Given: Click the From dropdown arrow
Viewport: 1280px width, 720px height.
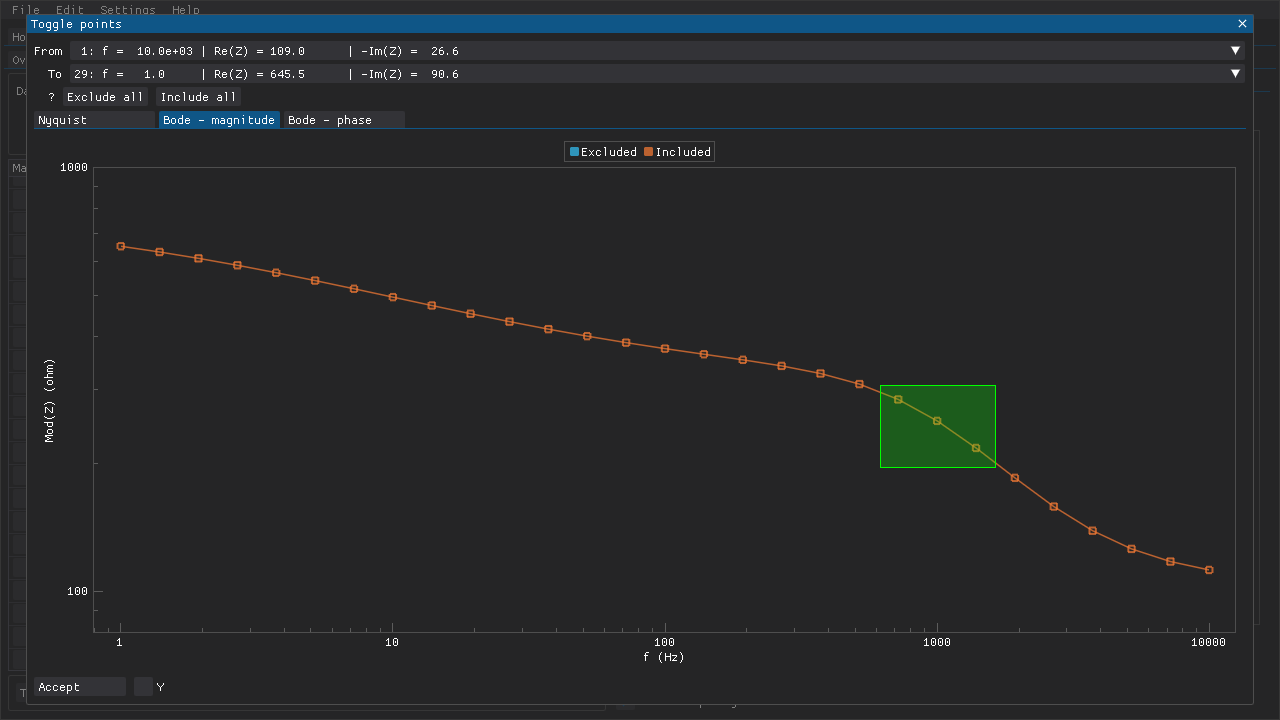Looking at the screenshot, I should 1235,51.
